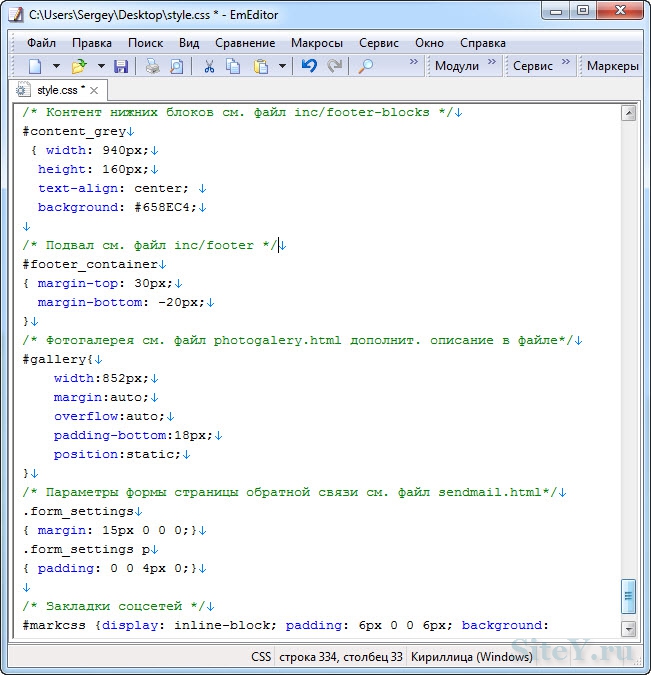The image size is (651, 675).
Task: Expand the Open file dropdown arrow
Action: pyautogui.click(x=100, y=66)
